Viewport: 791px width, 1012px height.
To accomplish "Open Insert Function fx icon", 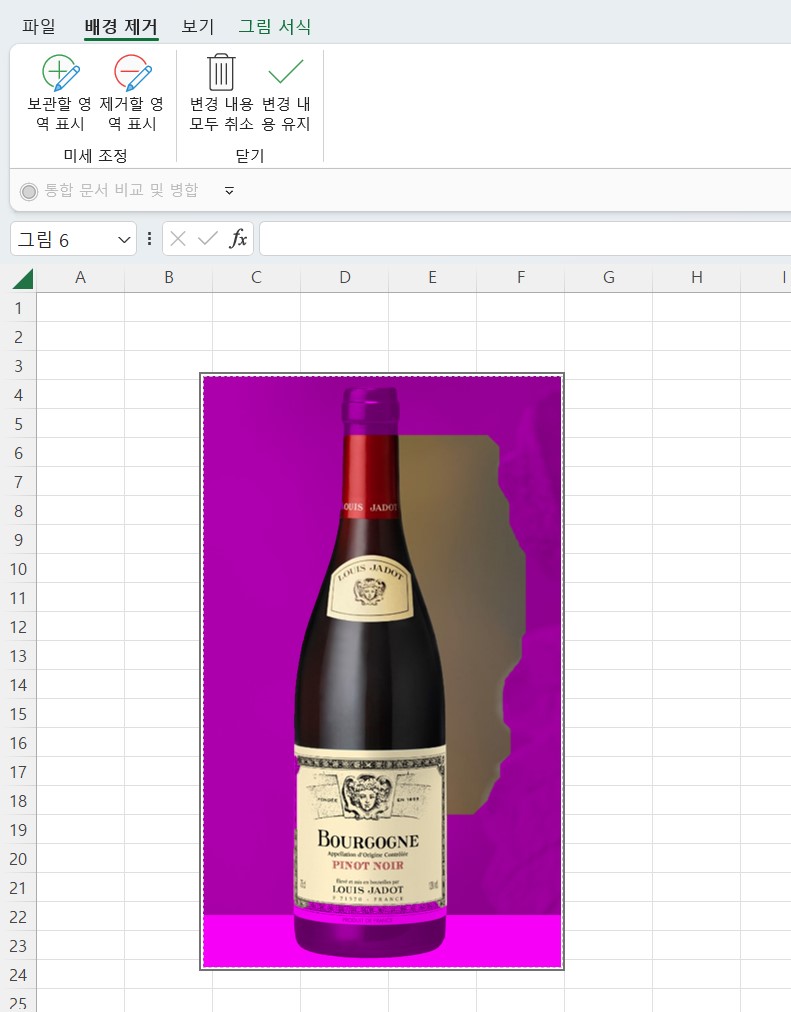I will pyautogui.click(x=238, y=239).
